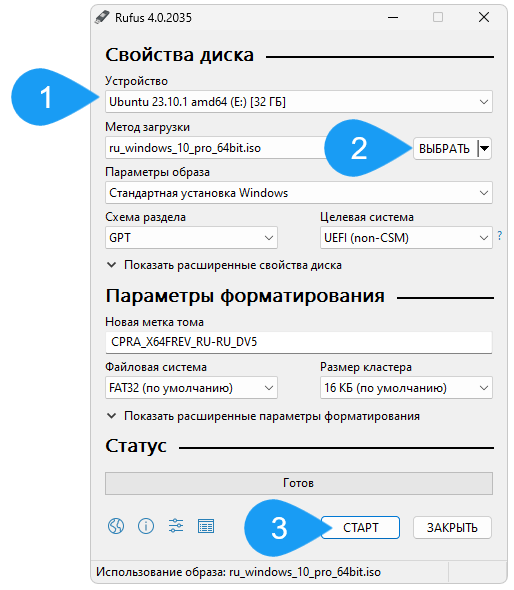Click the target system help question mark

point(500,236)
